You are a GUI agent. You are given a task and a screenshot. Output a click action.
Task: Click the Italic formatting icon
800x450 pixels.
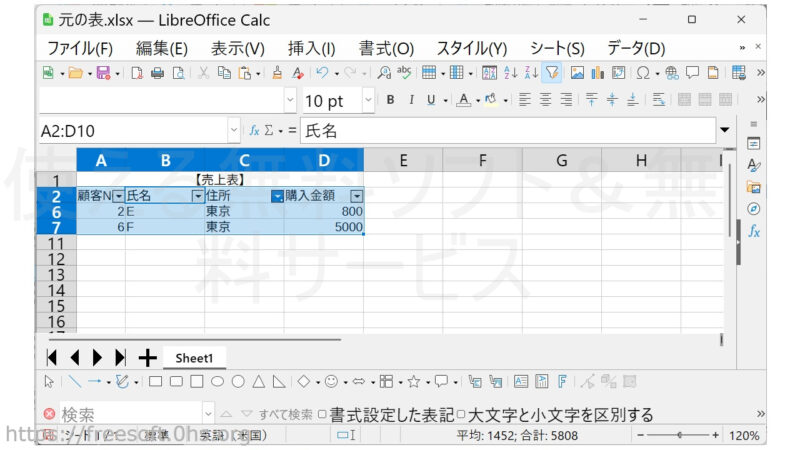click(411, 100)
